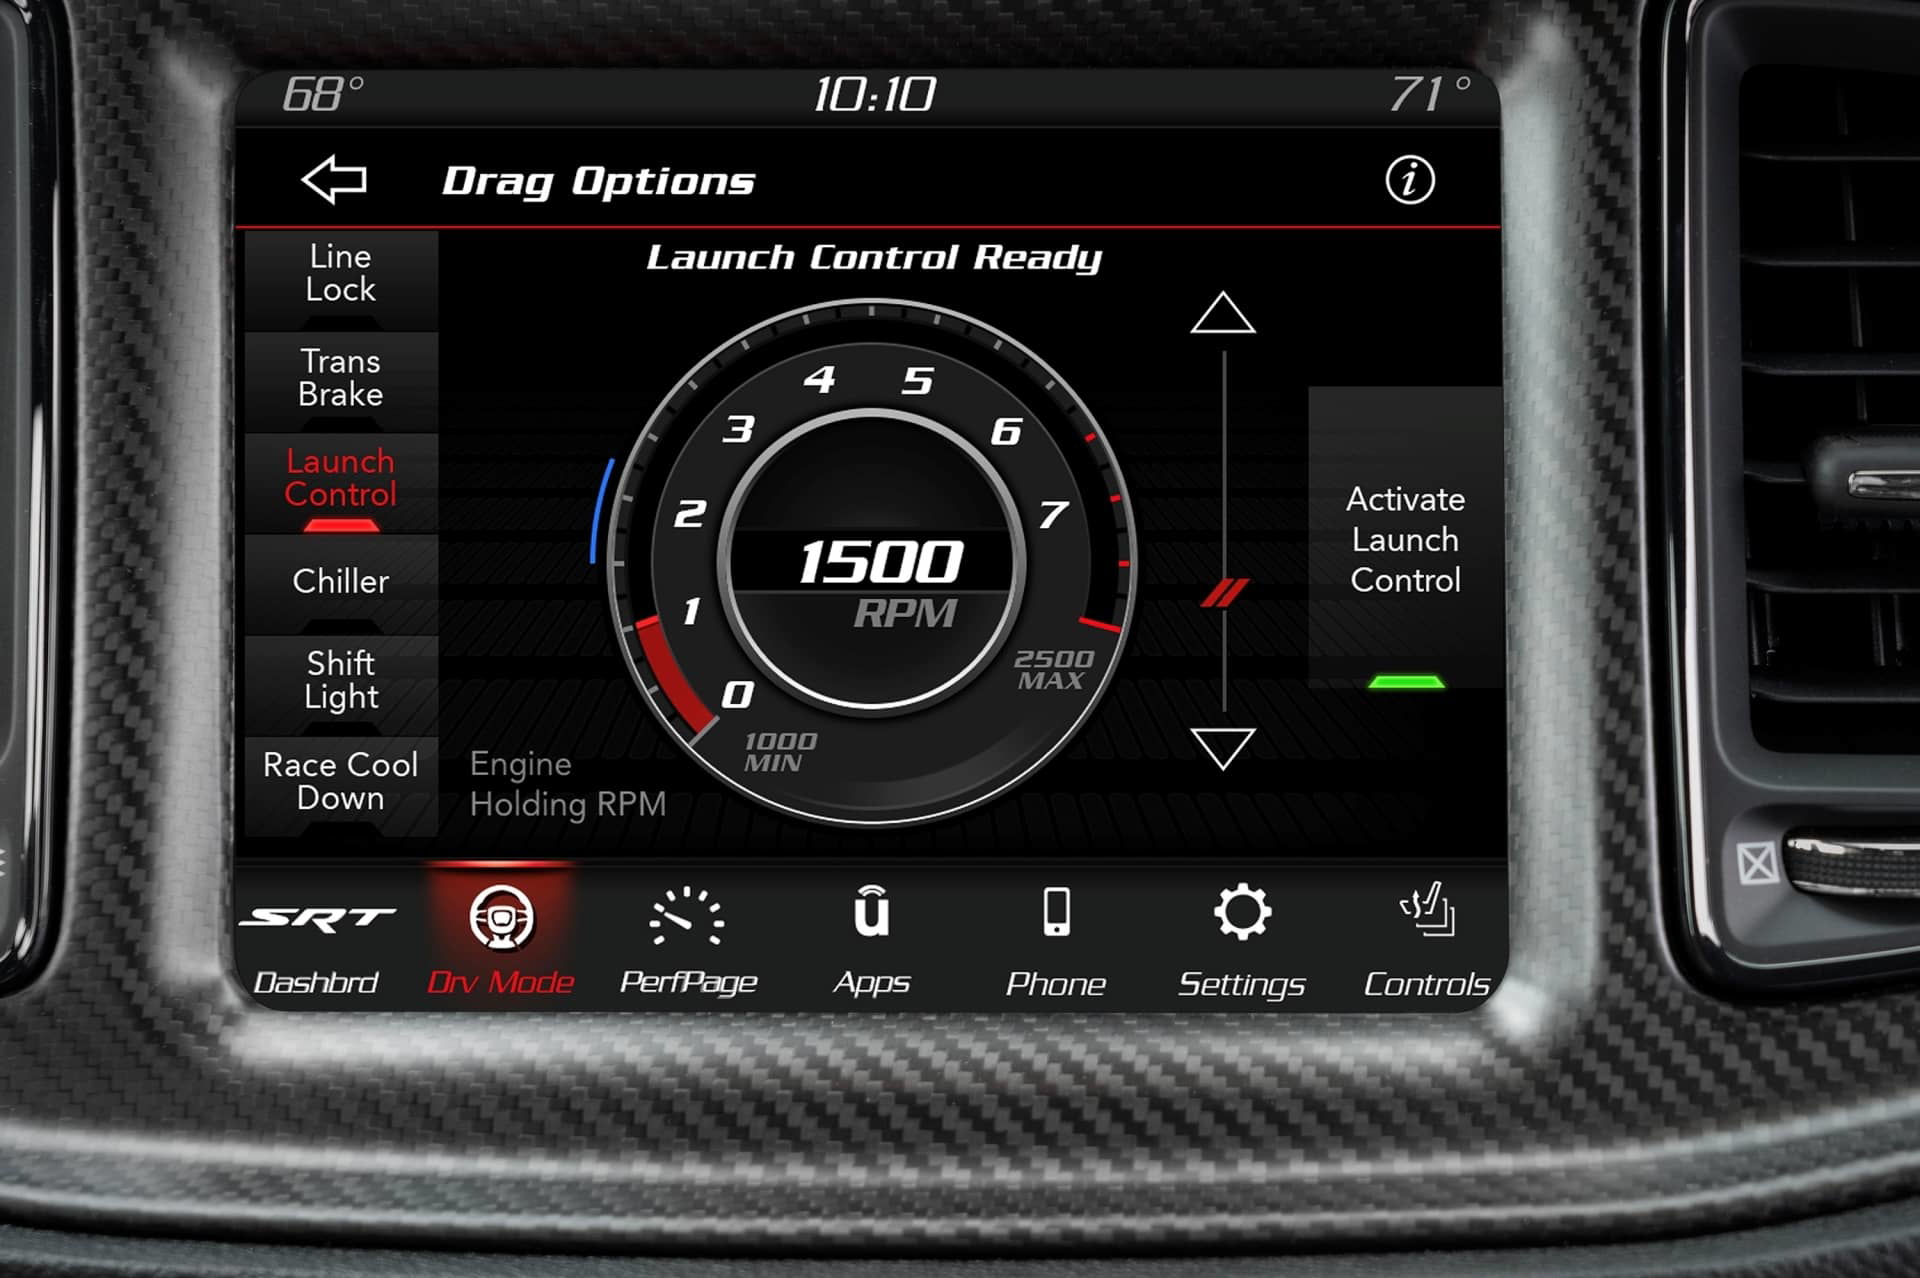Toggle the Trans Brake feature
Viewport: 1920px width, 1278px height.
point(341,378)
